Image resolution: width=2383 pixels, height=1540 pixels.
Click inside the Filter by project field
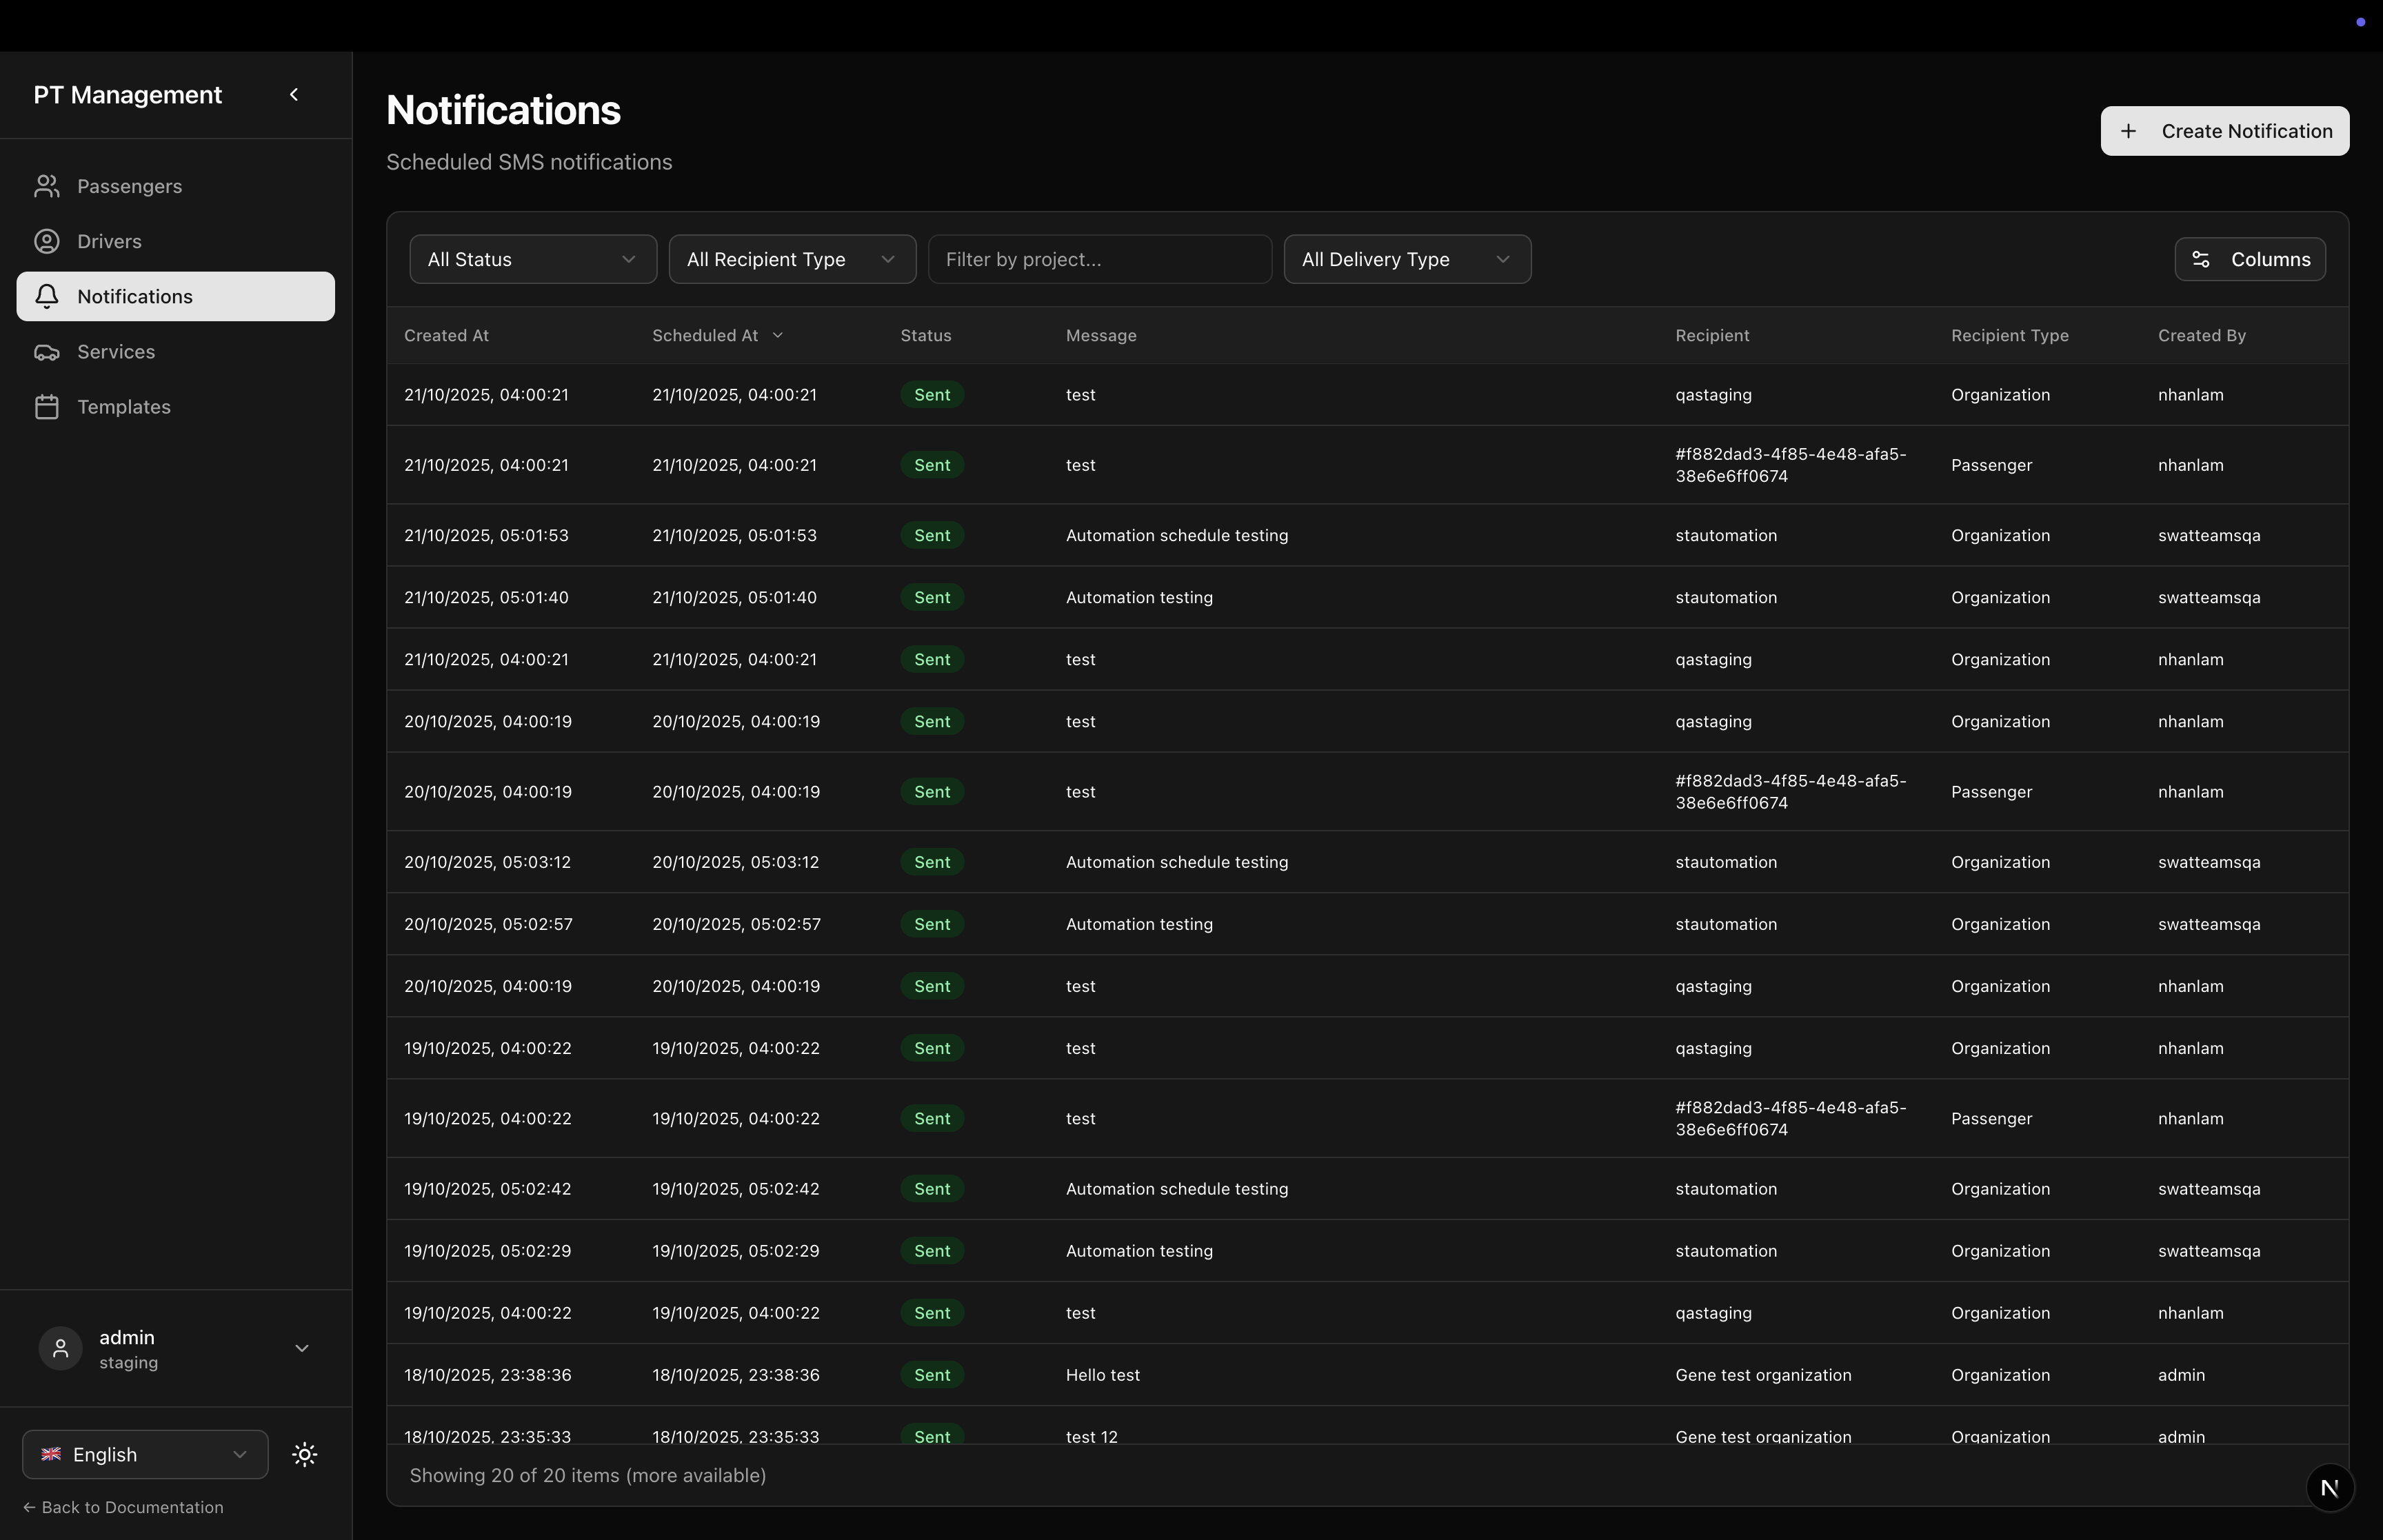click(1099, 259)
